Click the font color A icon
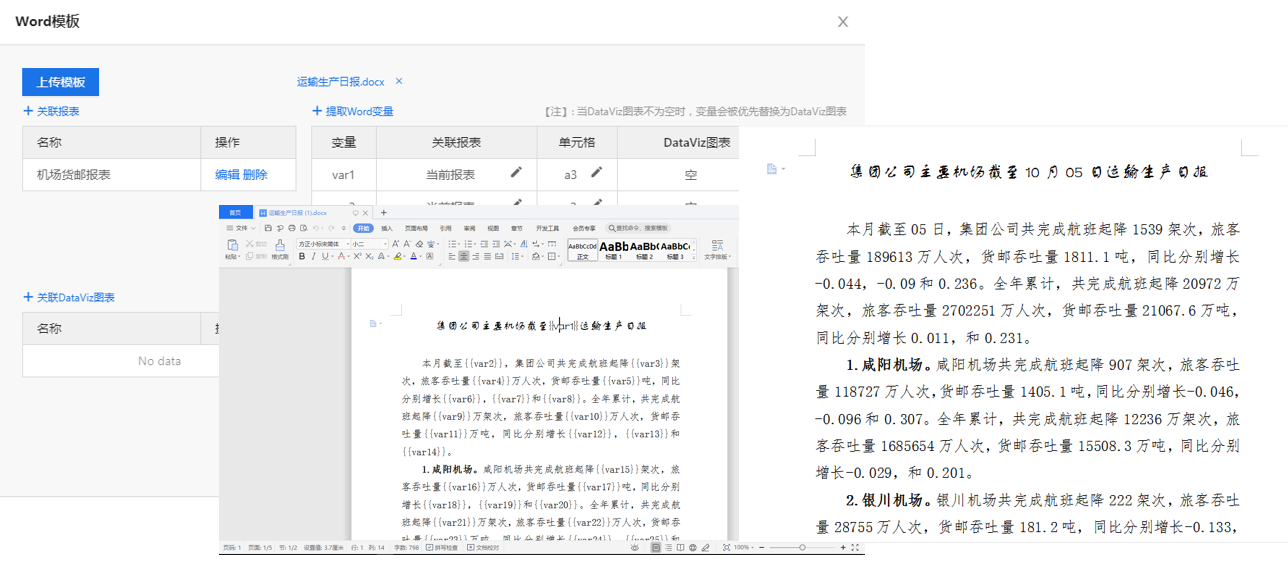The image size is (1288, 565). pos(414,256)
